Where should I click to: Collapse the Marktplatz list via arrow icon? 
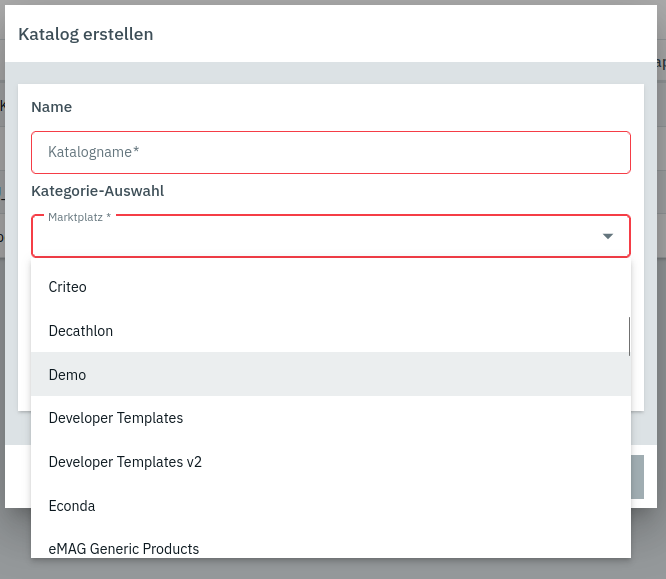coord(607,237)
